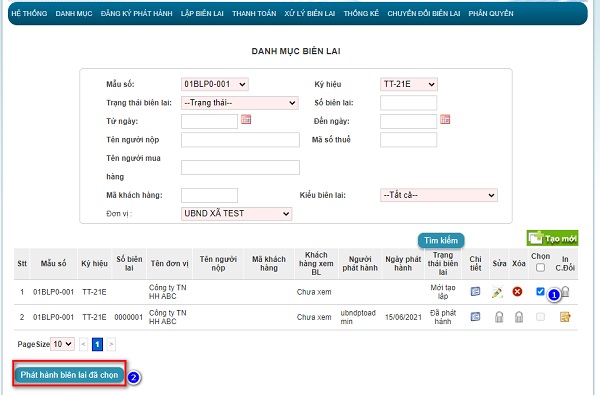Focus the Đến ngày date field
Viewport: 600px width, 395px height.
click(x=408, y=121)
